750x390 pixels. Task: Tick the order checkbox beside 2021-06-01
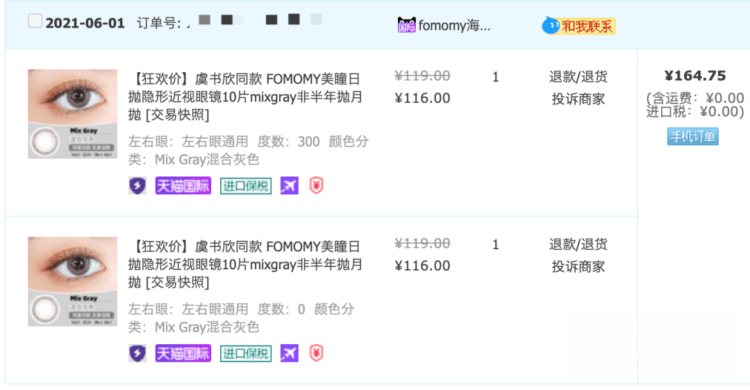pyautogui.click(x=35, y=21)
